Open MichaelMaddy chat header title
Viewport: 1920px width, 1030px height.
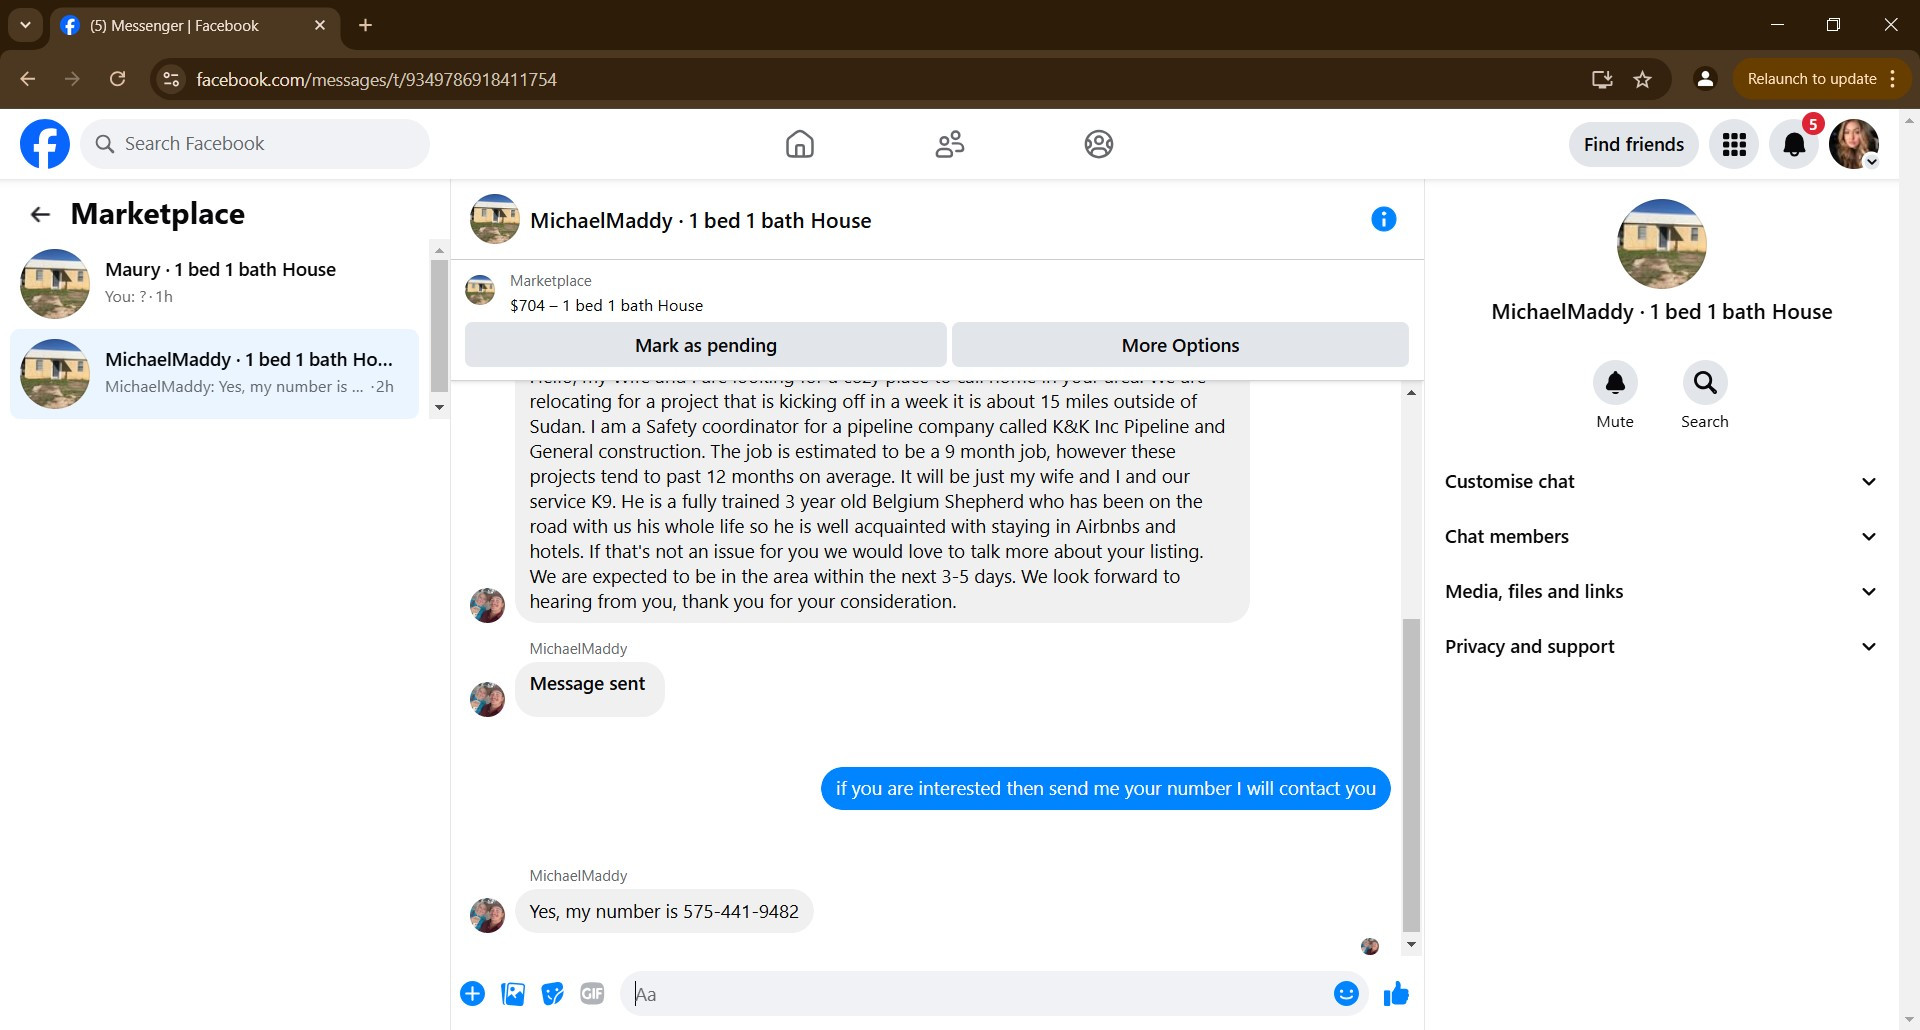pyautogui.click(x=700, y=221)
